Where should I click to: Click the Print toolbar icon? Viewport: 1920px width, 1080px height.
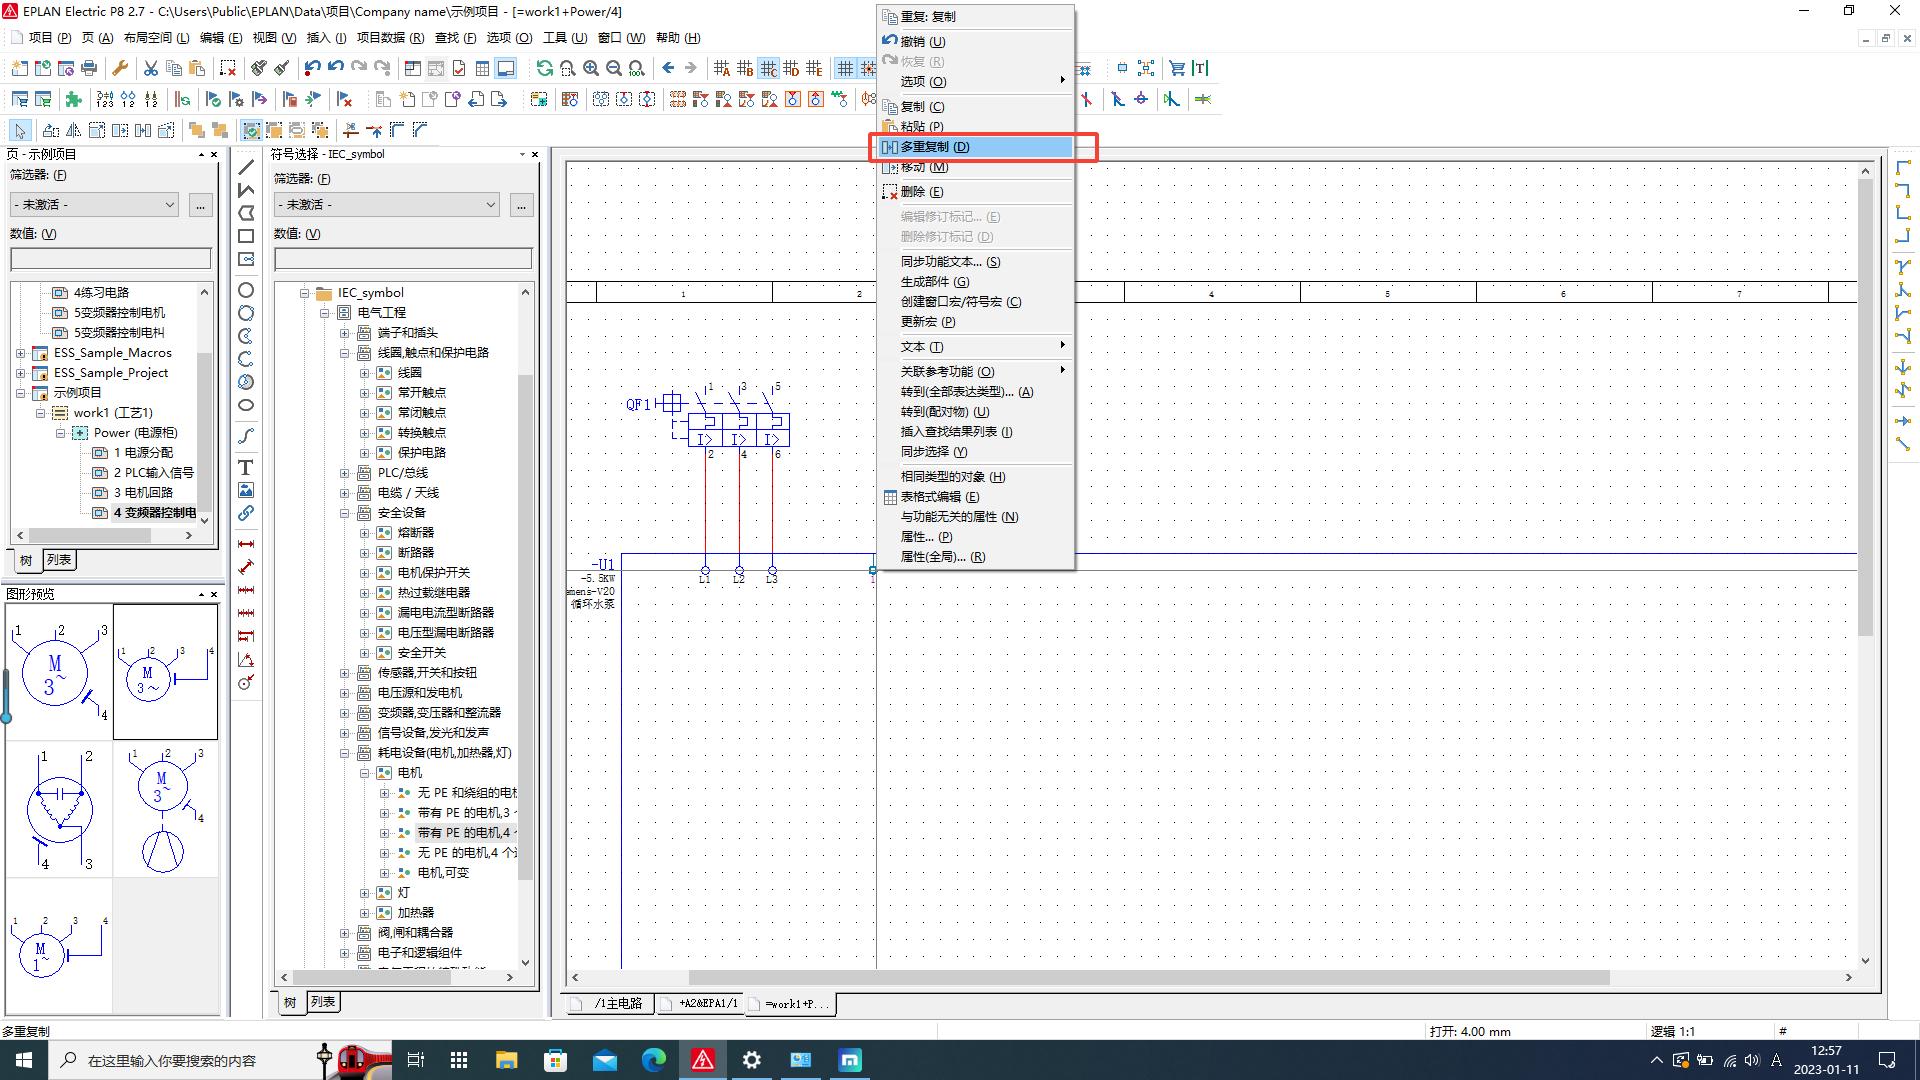89,68
